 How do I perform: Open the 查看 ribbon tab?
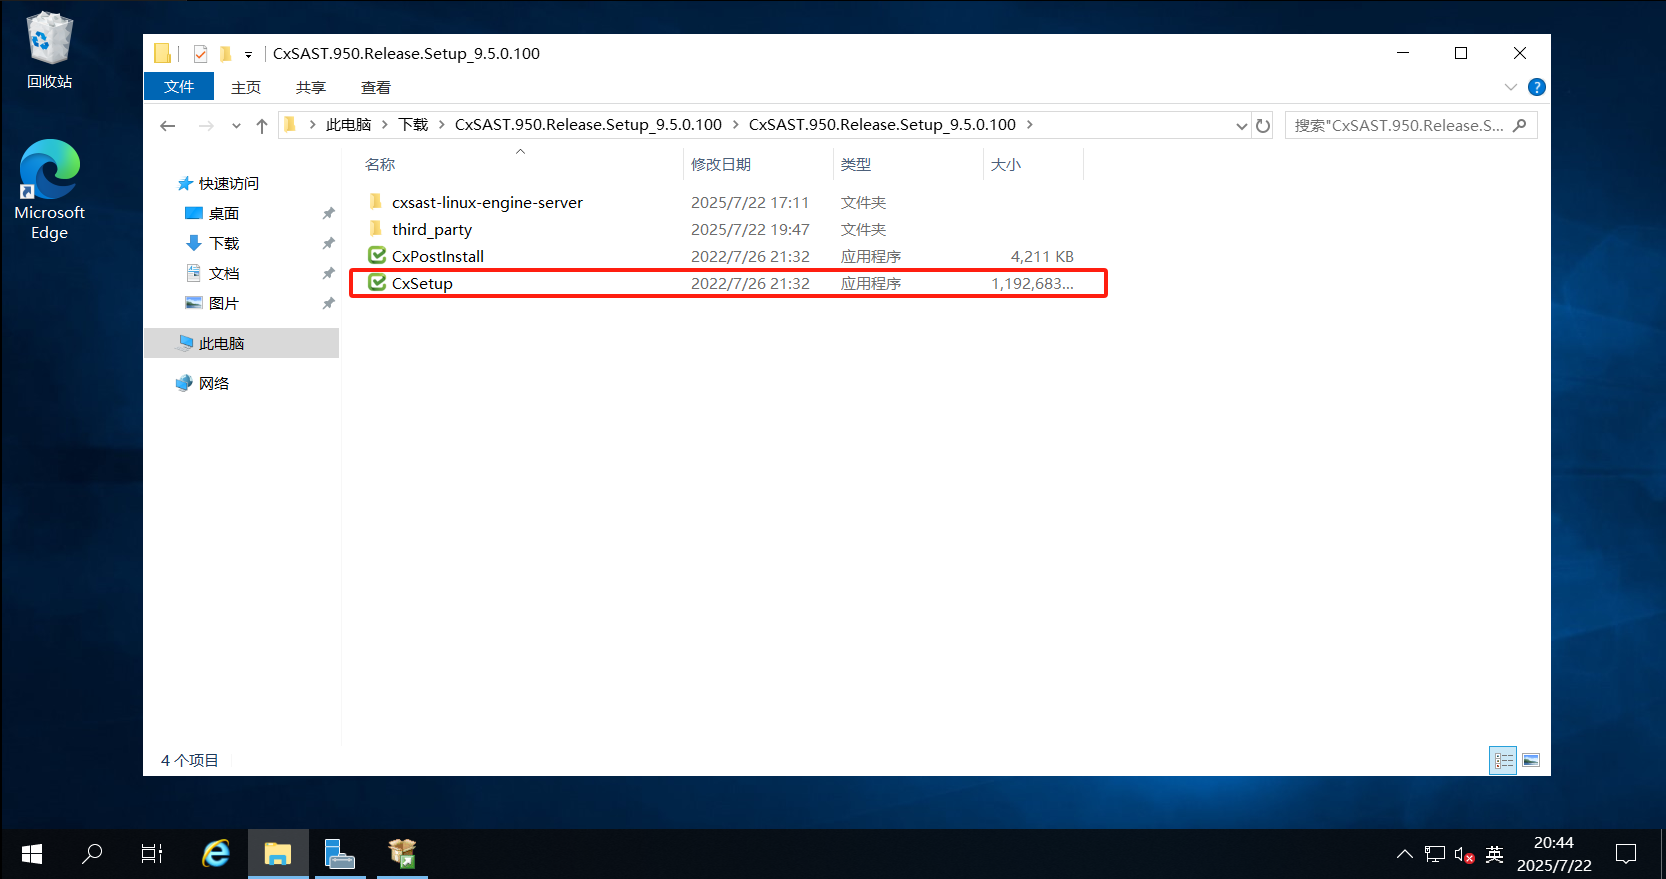tap(376, 87)
